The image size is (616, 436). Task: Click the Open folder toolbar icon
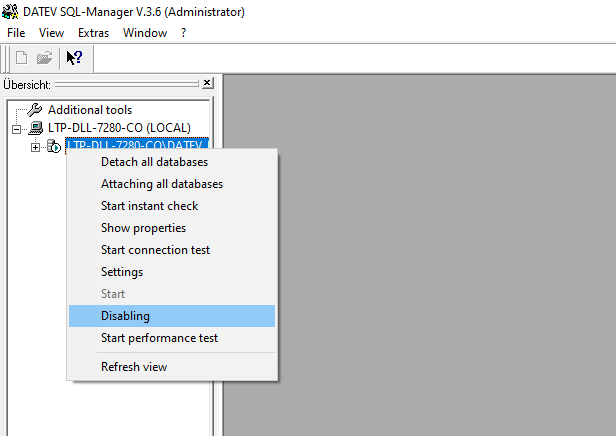(x=44, y=58)
